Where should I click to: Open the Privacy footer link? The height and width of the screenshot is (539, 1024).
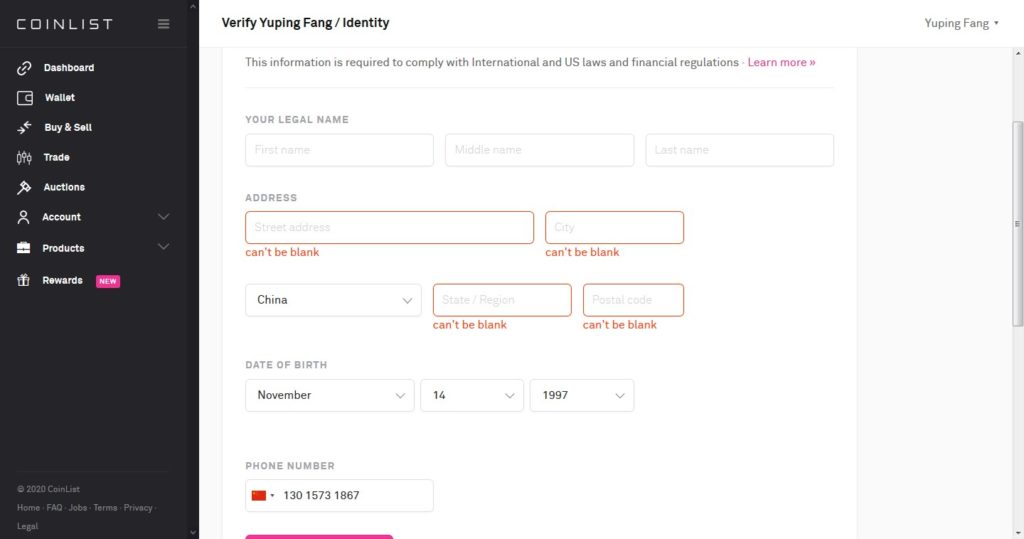coord(138,508)
